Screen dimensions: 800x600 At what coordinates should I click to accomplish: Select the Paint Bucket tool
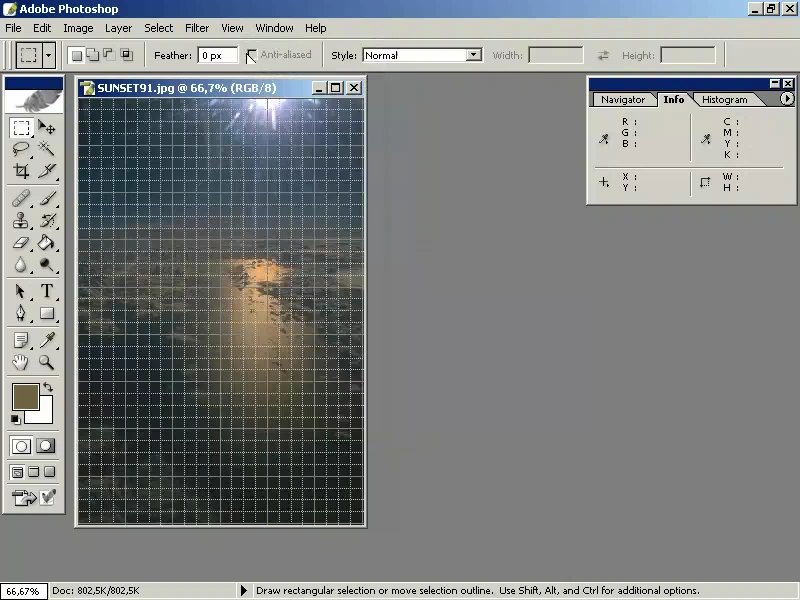[x=46, y=243]
